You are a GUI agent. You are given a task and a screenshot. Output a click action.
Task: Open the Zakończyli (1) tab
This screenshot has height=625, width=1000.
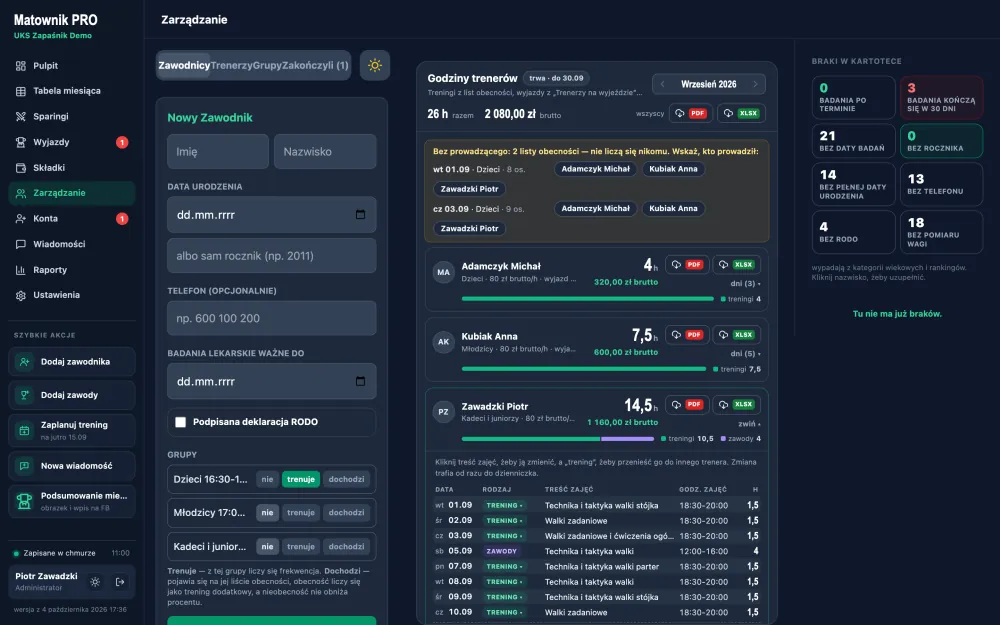pos(315,66)
